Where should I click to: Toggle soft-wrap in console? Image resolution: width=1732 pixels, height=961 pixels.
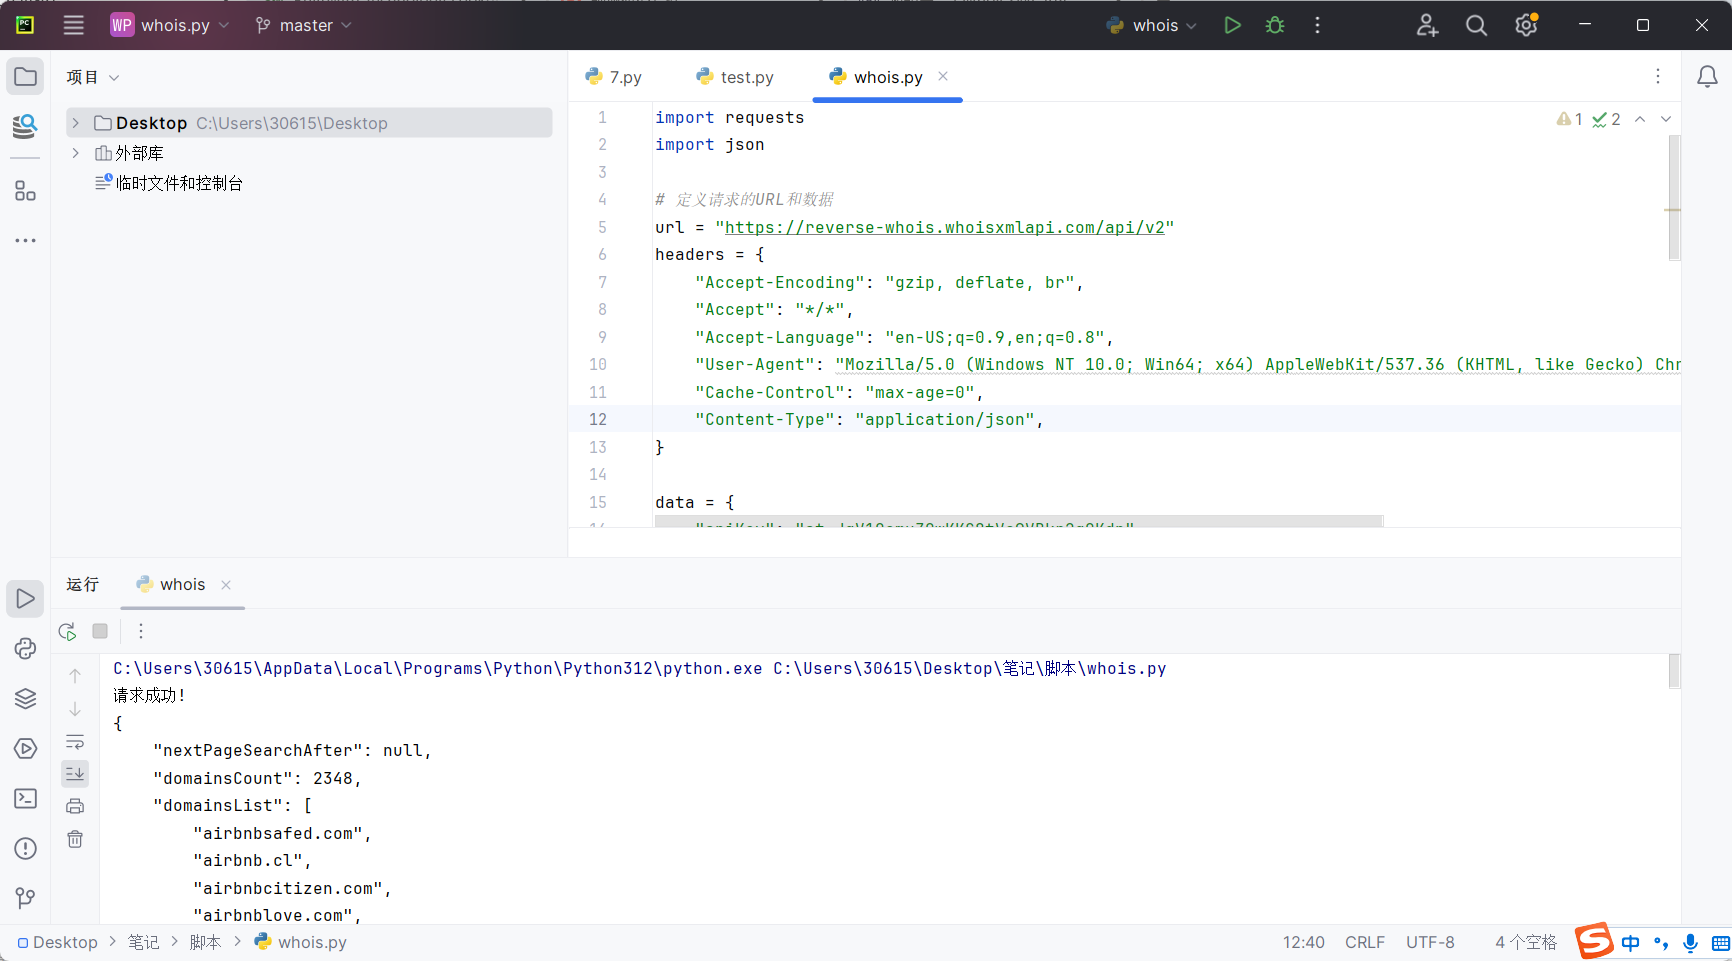coord(75,742)
